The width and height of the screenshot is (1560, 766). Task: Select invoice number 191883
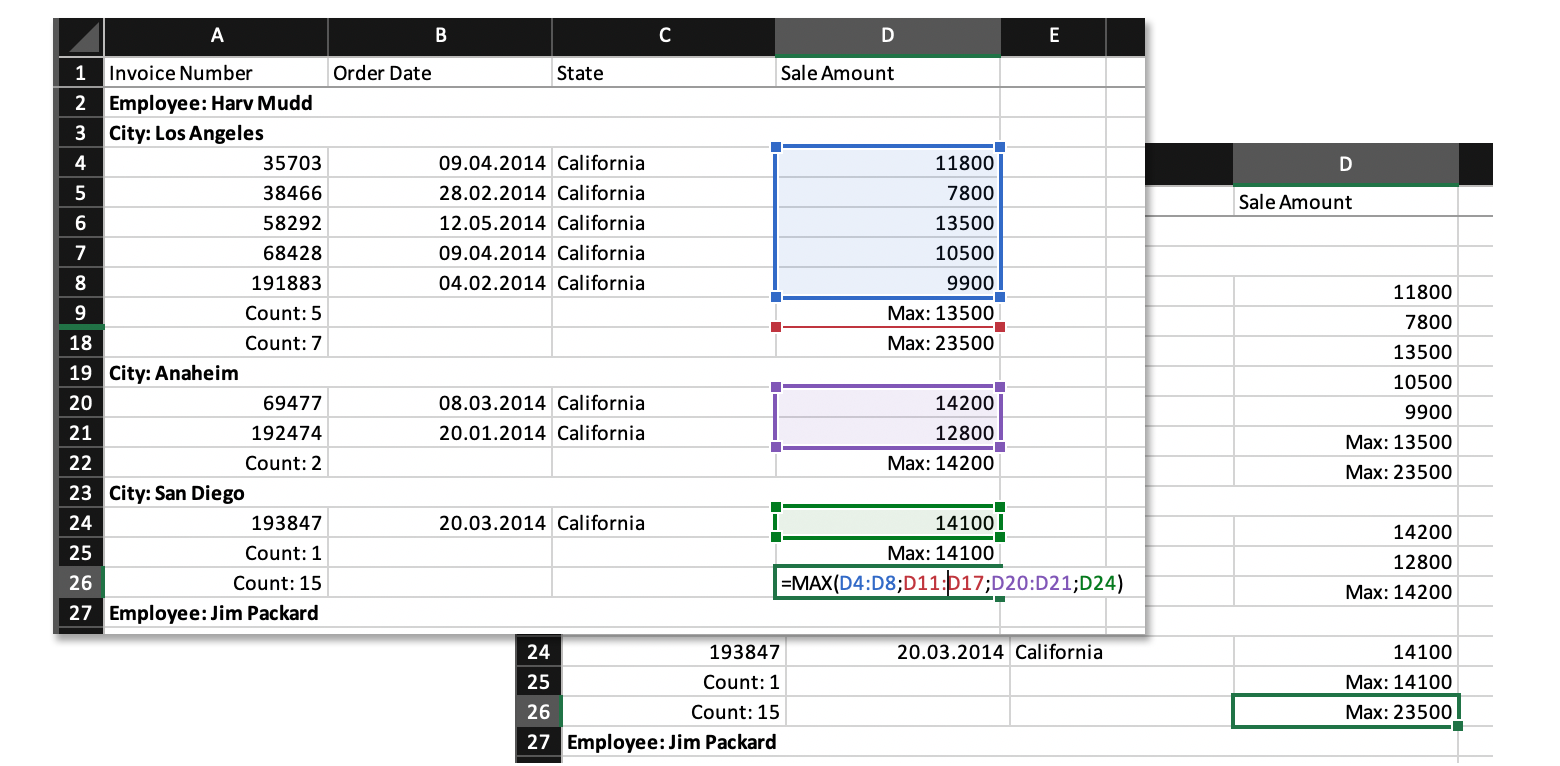point(216,283)
